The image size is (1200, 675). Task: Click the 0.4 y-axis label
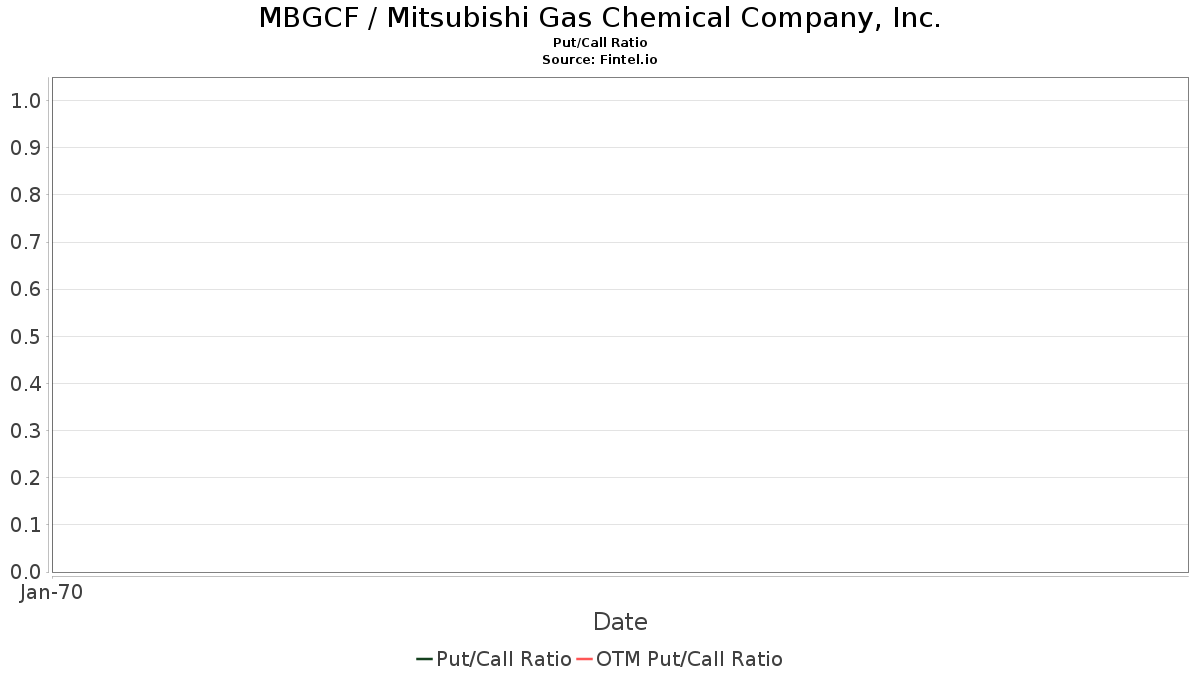click(x=25, y=383)
